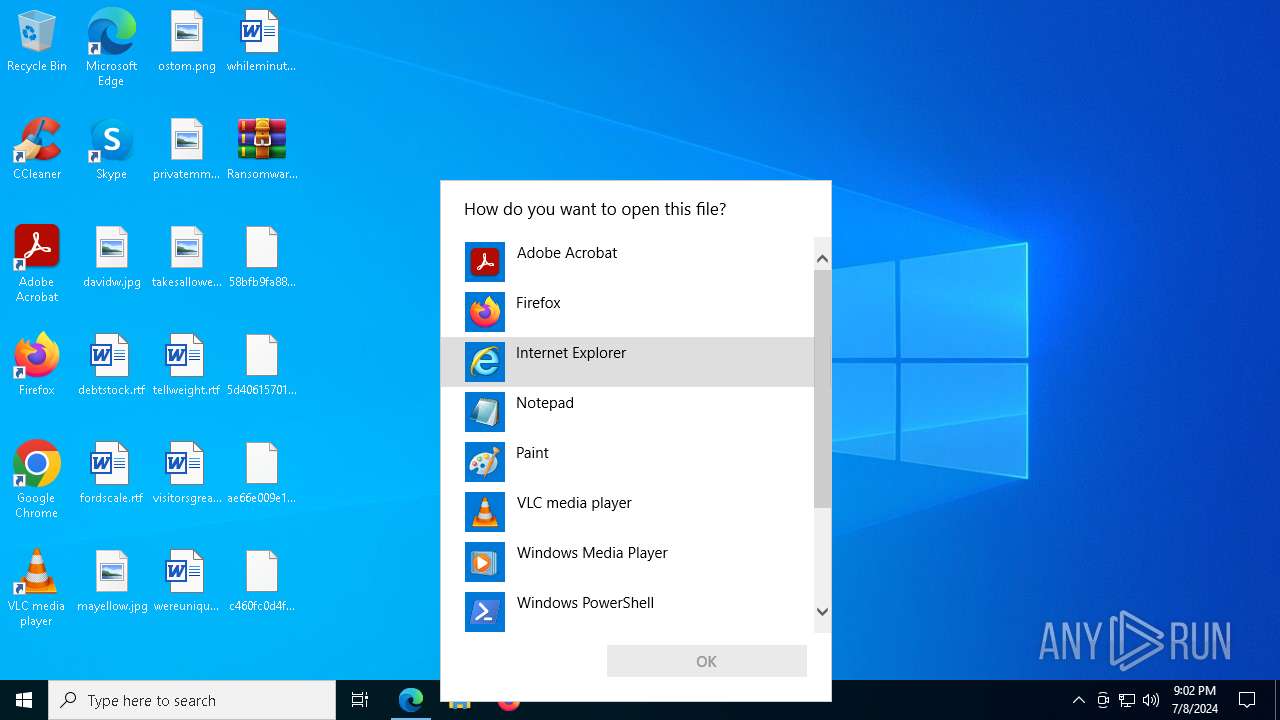The height and width of the screenshot is (720, 1280).
Task: Click the app list scrollbar thumb
Action: click(822, 390)
